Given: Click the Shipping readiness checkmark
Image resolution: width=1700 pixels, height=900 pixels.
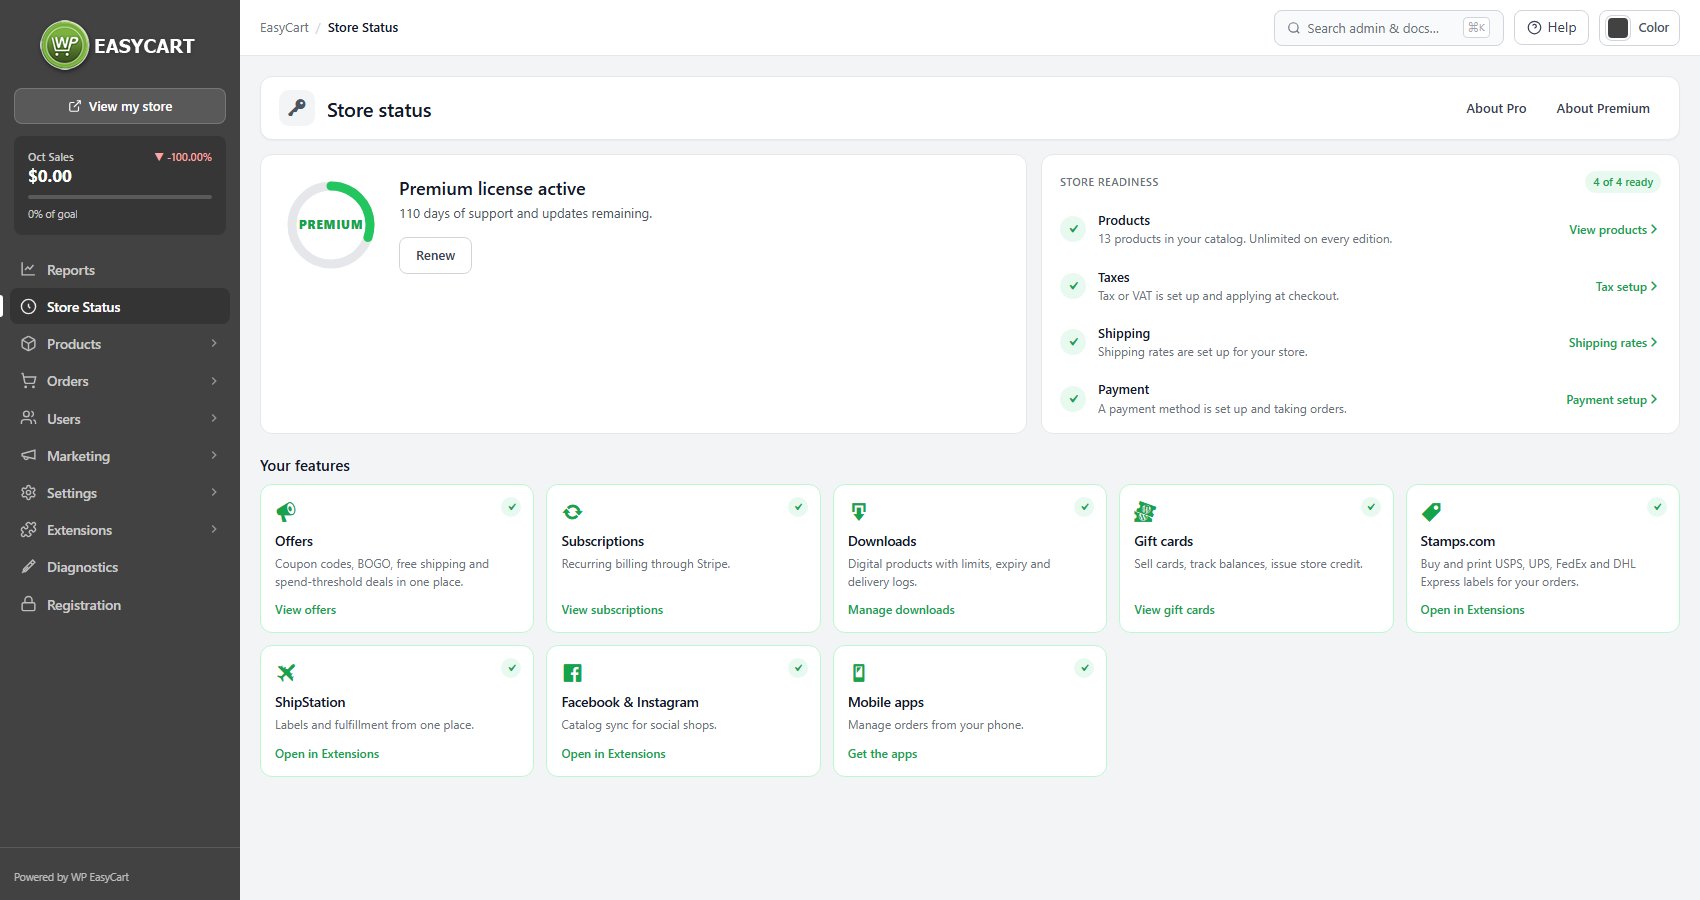Looking at the screenshot, I should tap(1073, 342).
